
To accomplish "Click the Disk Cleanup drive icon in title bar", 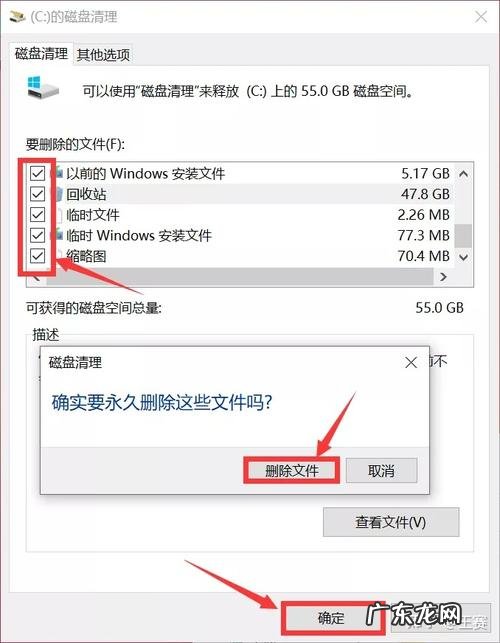I will 17,17.
